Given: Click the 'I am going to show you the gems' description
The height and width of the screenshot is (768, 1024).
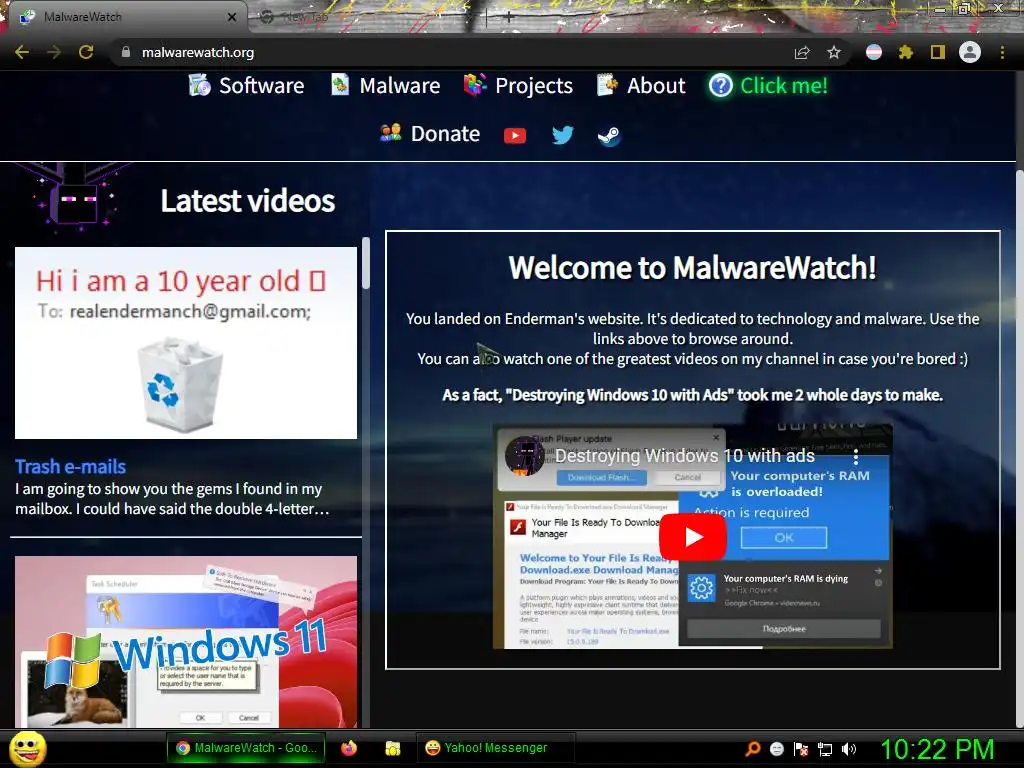Looking at the screenshot, I should (172, 499).
